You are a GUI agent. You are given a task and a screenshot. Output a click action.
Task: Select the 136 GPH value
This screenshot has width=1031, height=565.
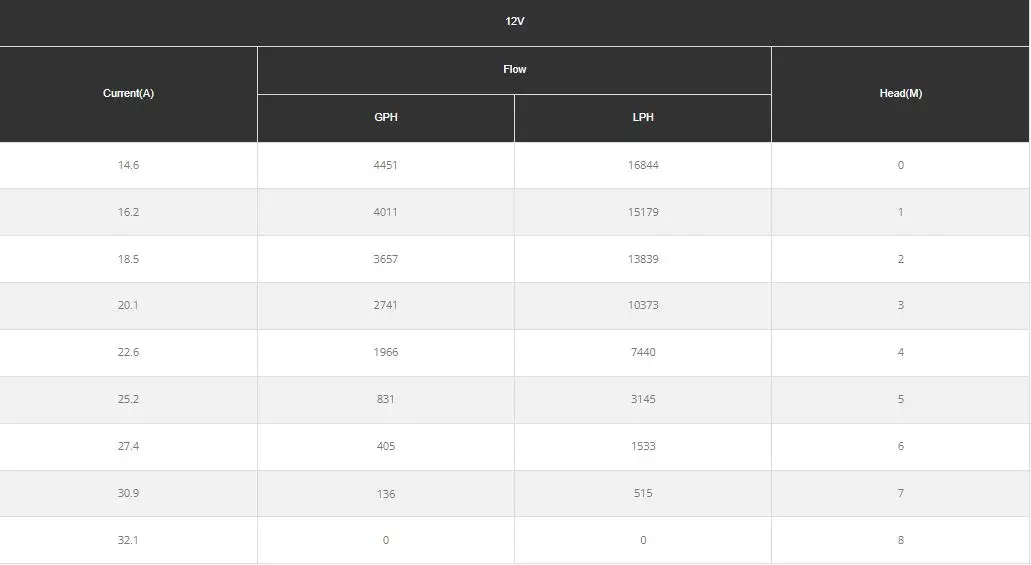tap(385, 493)
